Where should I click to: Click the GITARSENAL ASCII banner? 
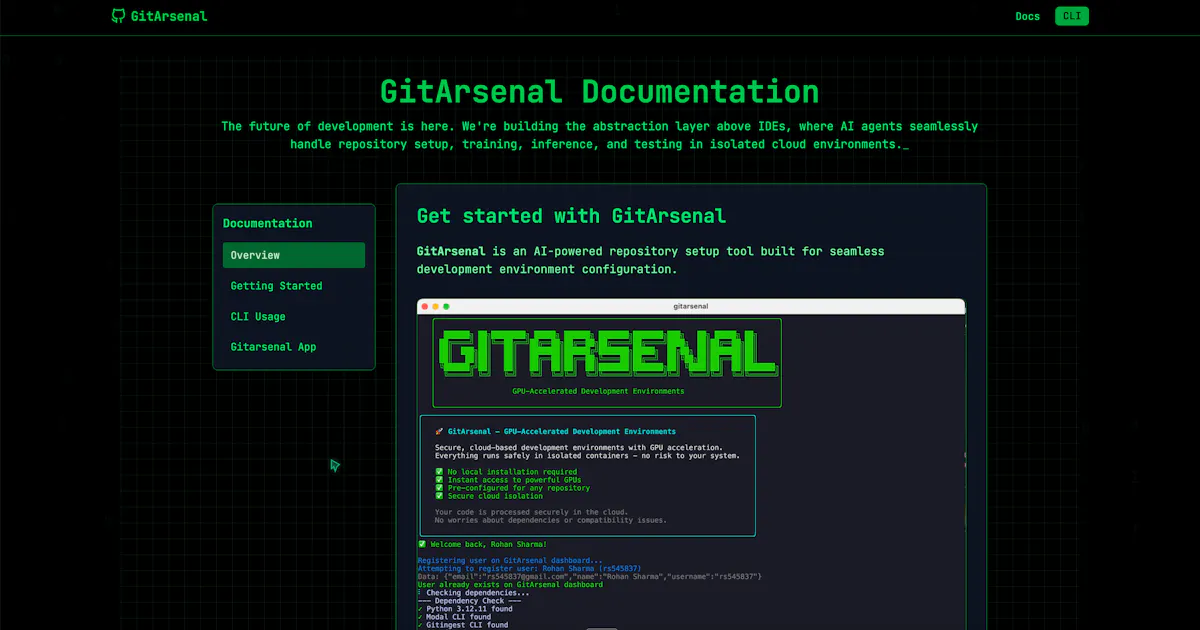[607, 353]
